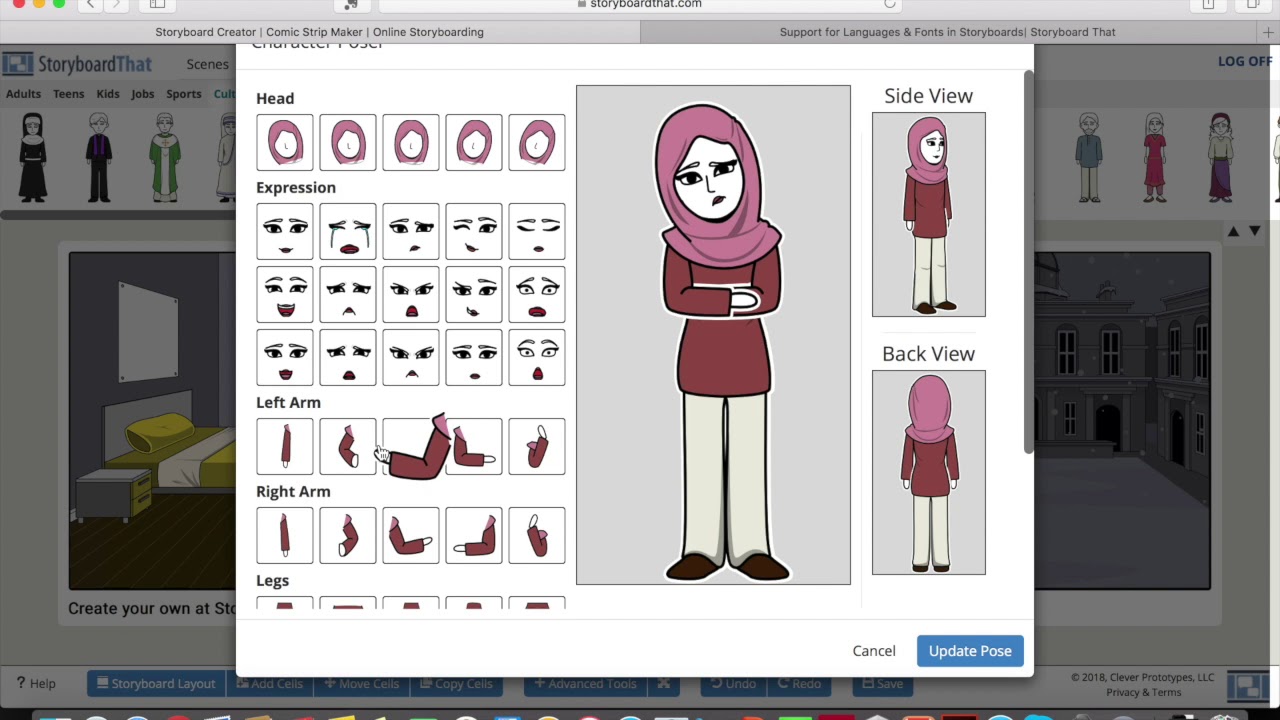
Task: Choose the winking expression
Action: (474, 231)
